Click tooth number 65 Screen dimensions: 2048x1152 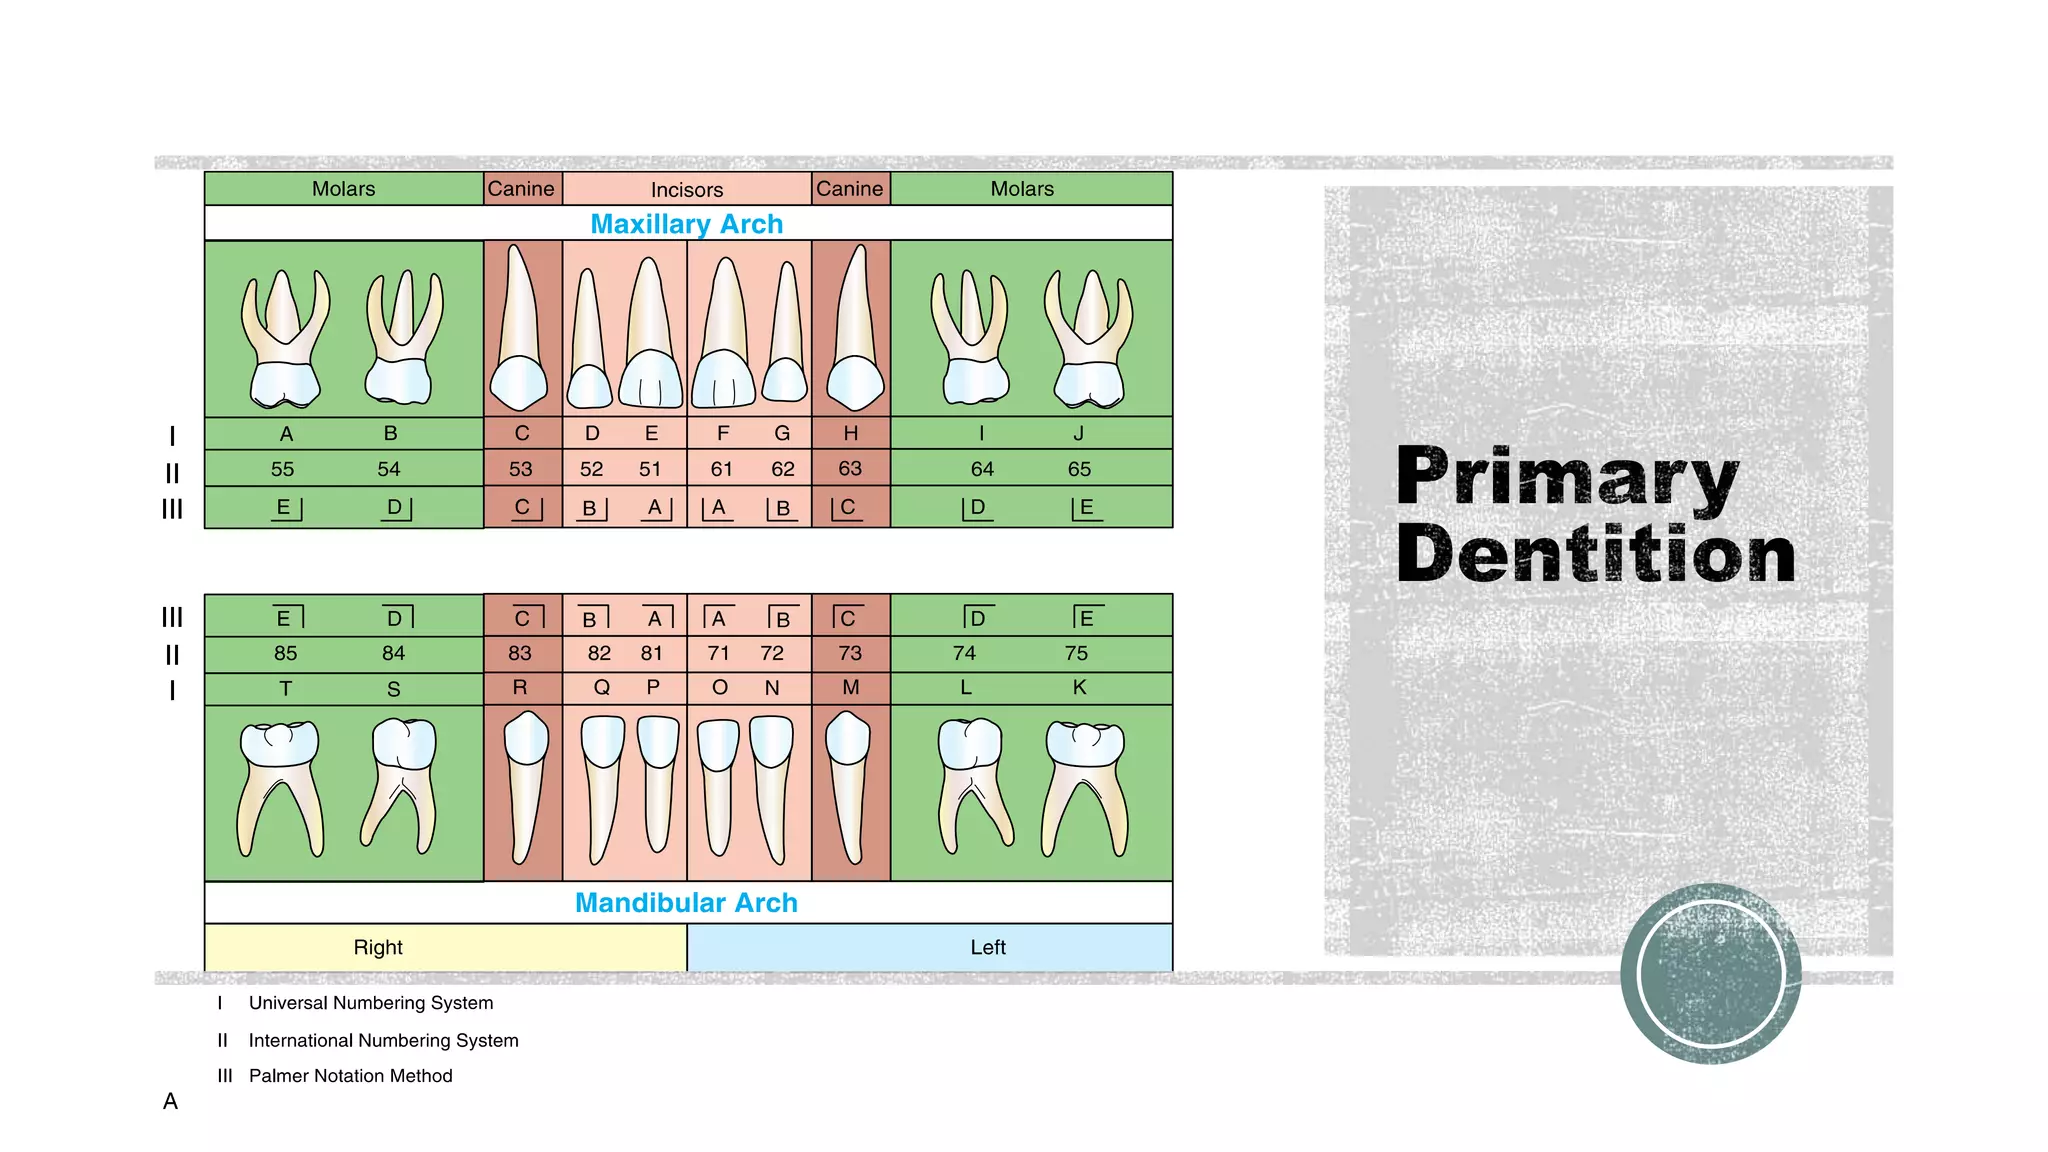coord(1079,469)
